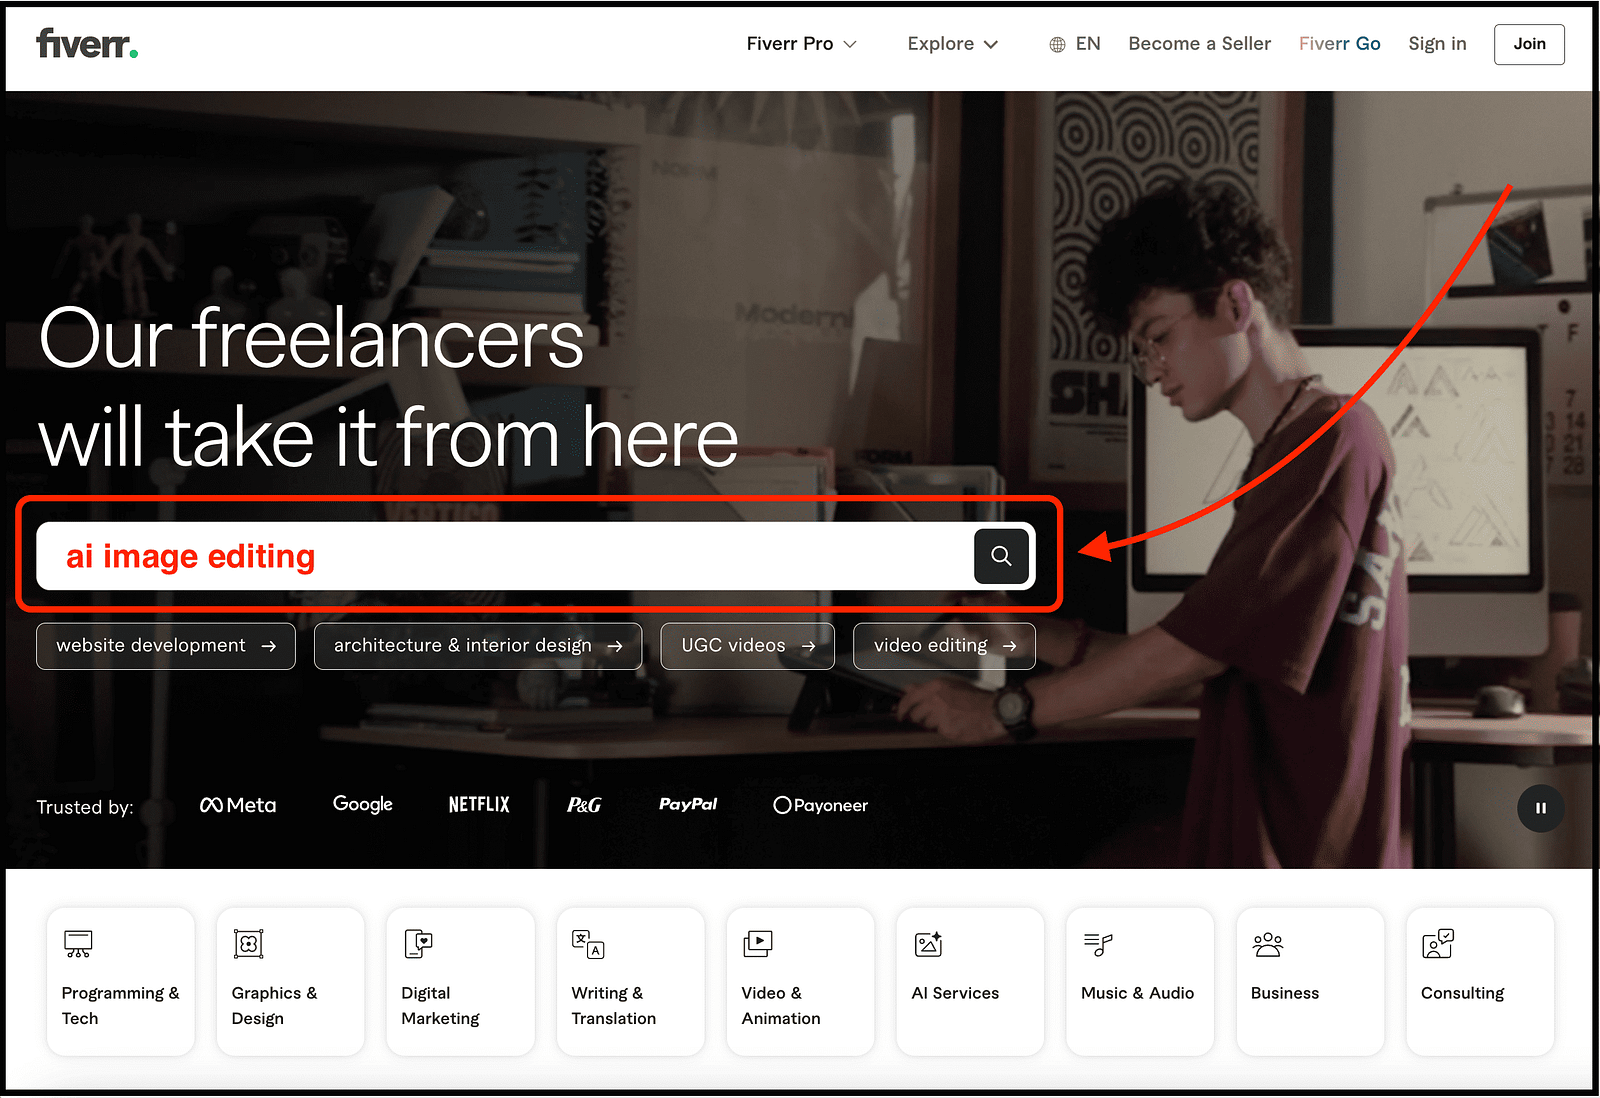This screenshot has height=1098, width=1600.
Task: Click the arrow on UGC videos chip
Action: pos(808,646)
